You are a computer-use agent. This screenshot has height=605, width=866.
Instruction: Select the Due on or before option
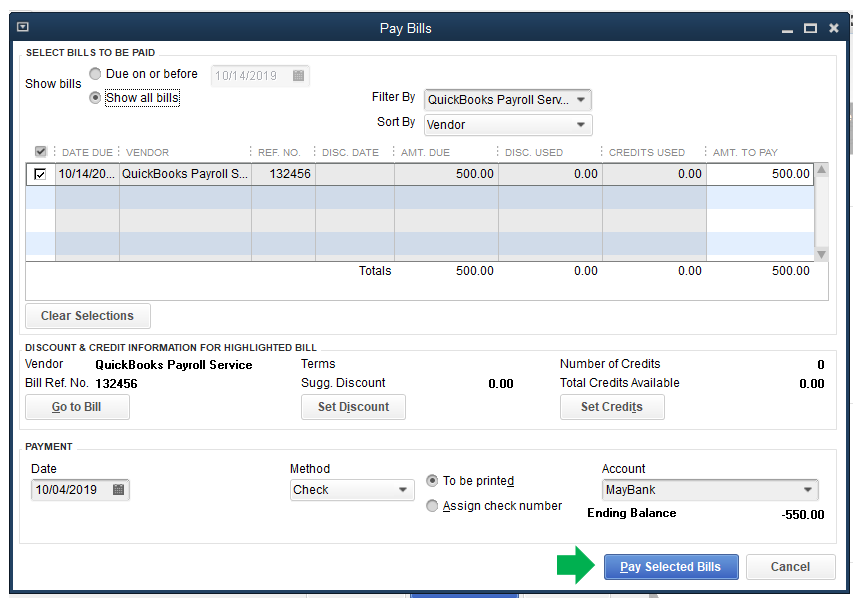(x=96, y=74)
